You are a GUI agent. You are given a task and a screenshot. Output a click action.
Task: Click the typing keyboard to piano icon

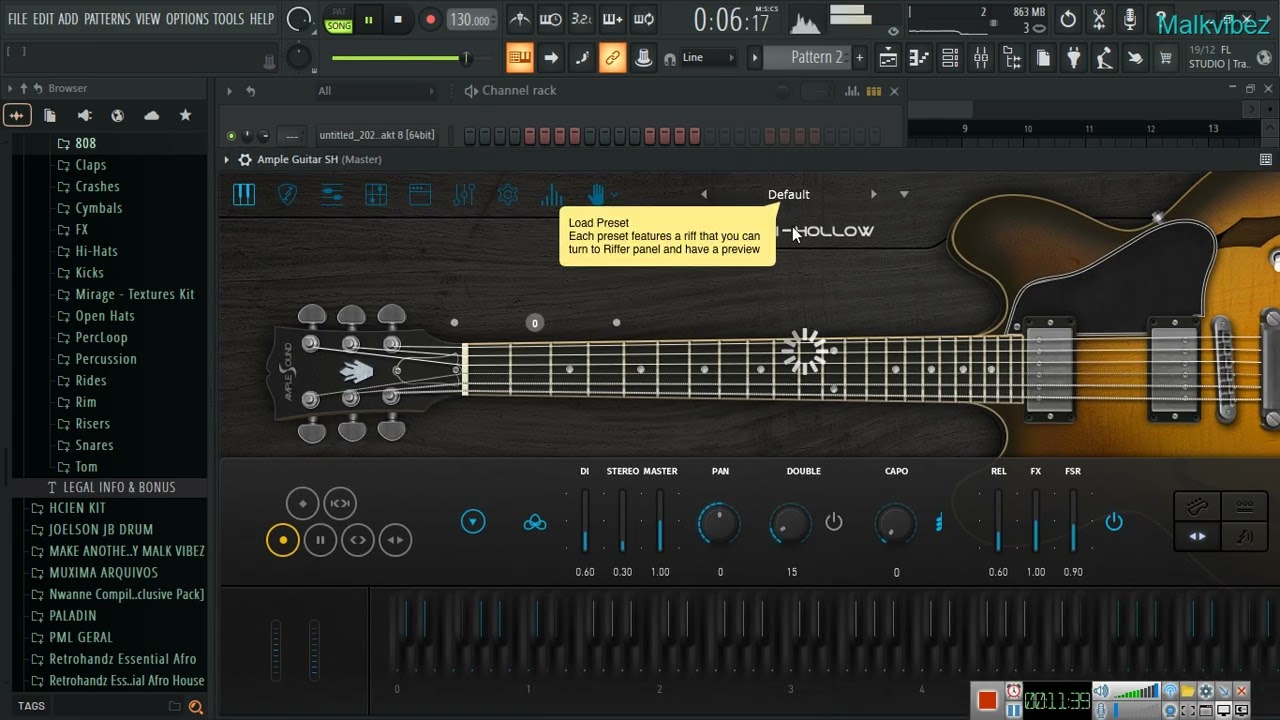pyautogui.click(x=520, y=58)
